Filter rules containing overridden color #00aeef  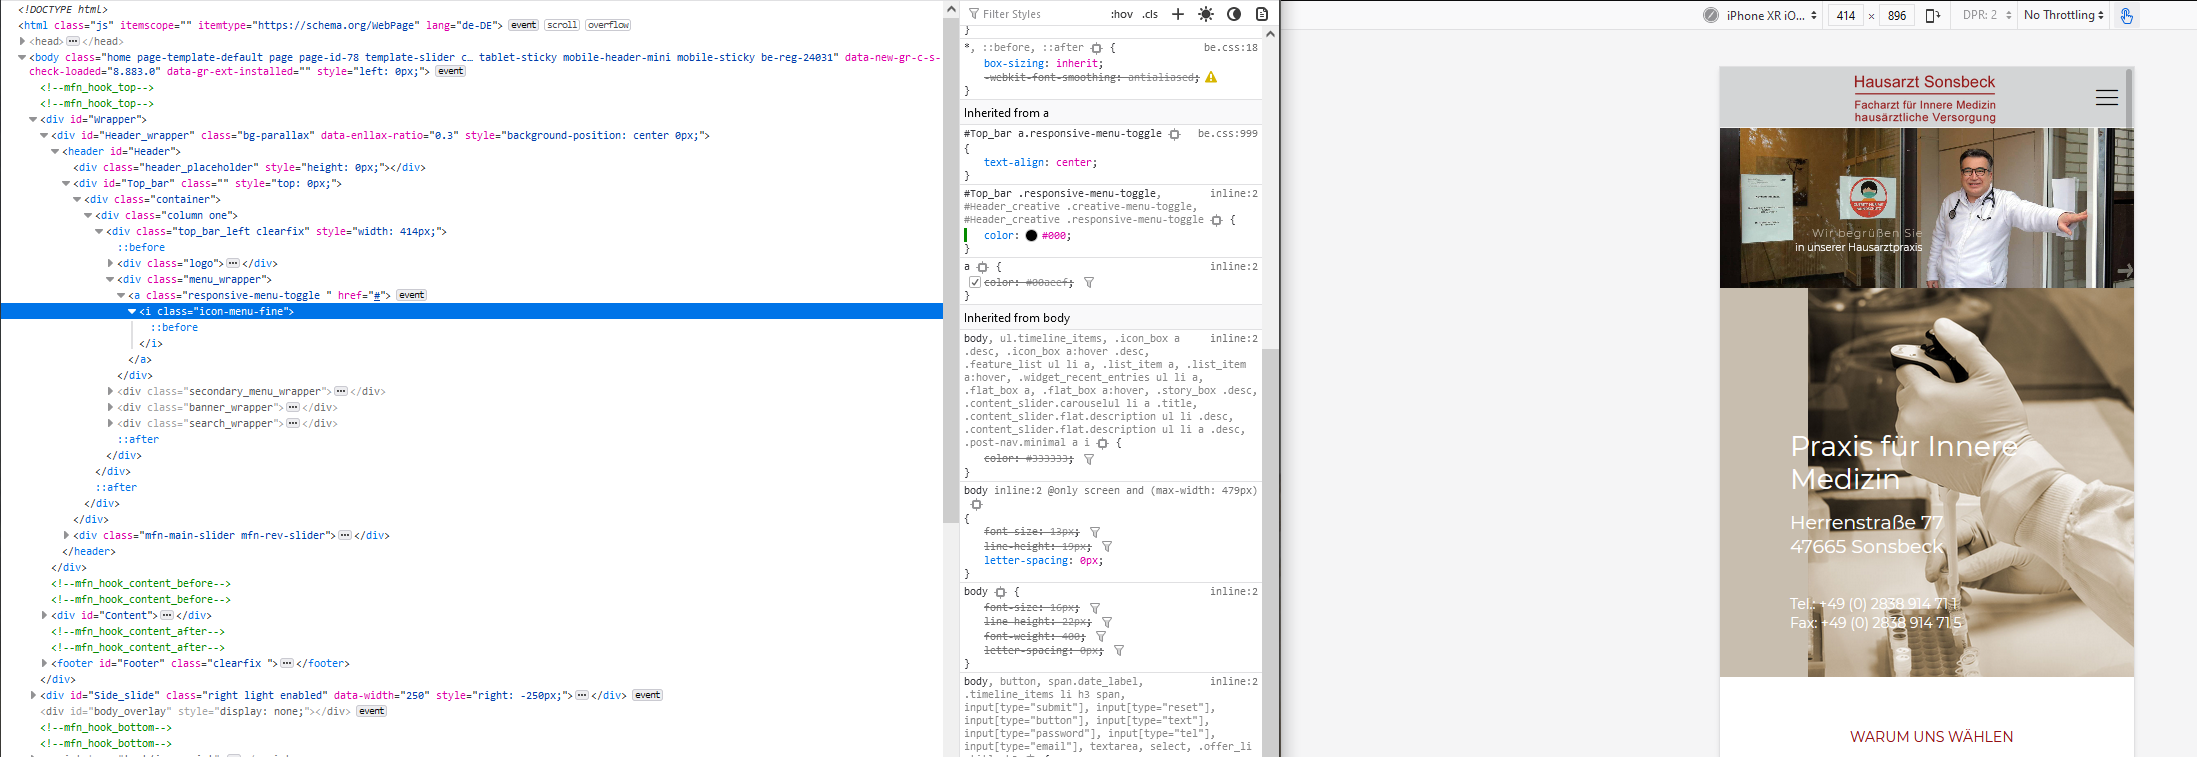tap(1089, 283)
